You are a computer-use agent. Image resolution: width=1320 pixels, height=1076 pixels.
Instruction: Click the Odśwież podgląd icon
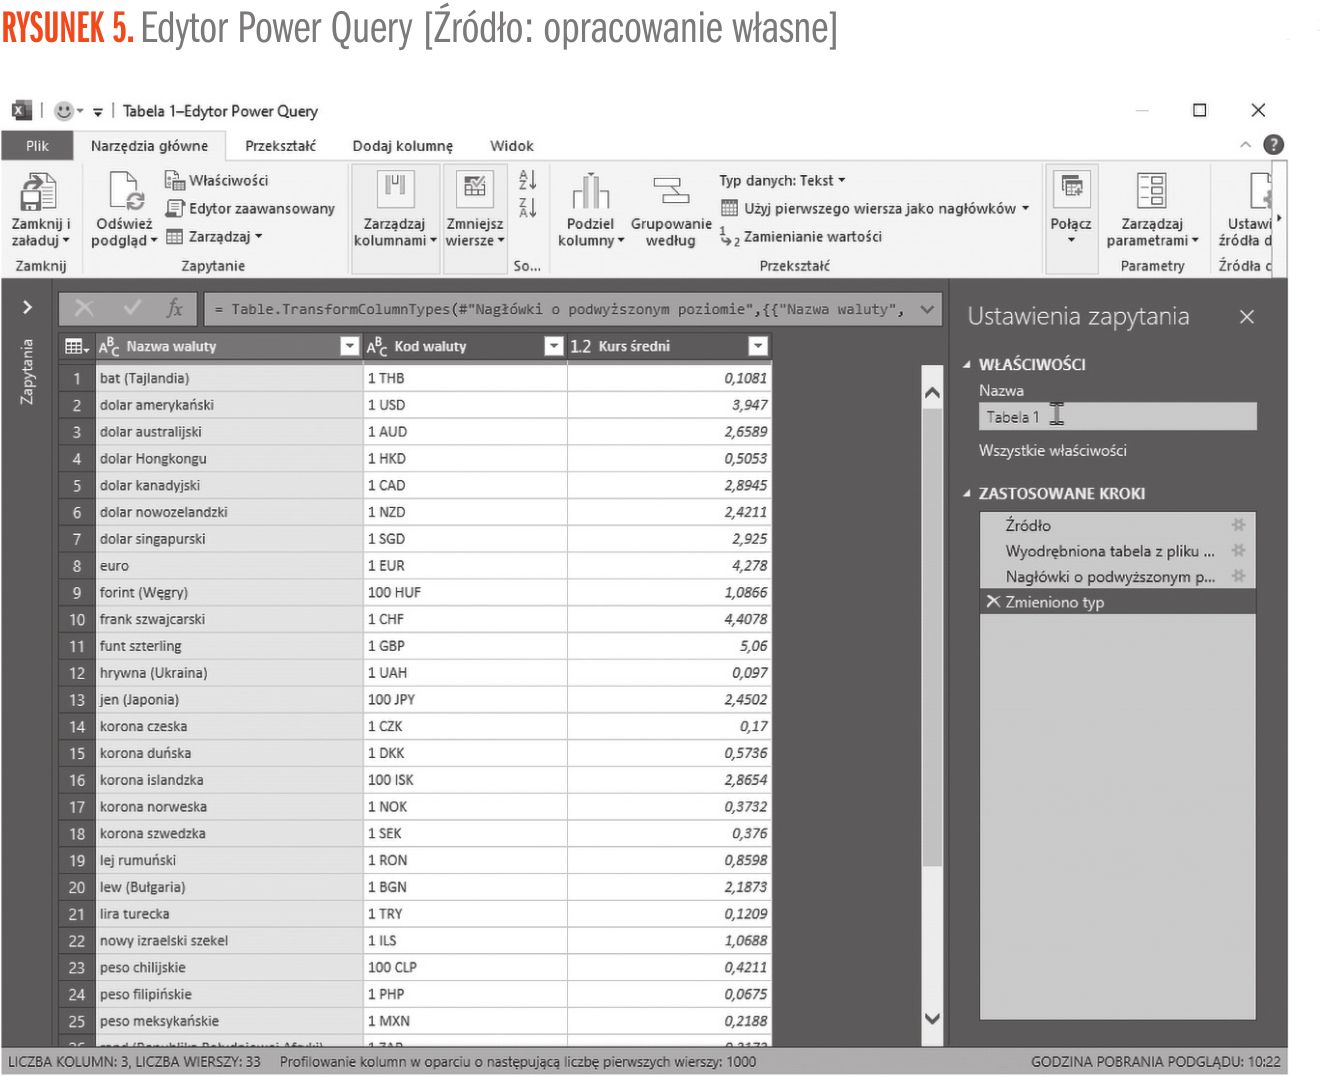[126, 191]
